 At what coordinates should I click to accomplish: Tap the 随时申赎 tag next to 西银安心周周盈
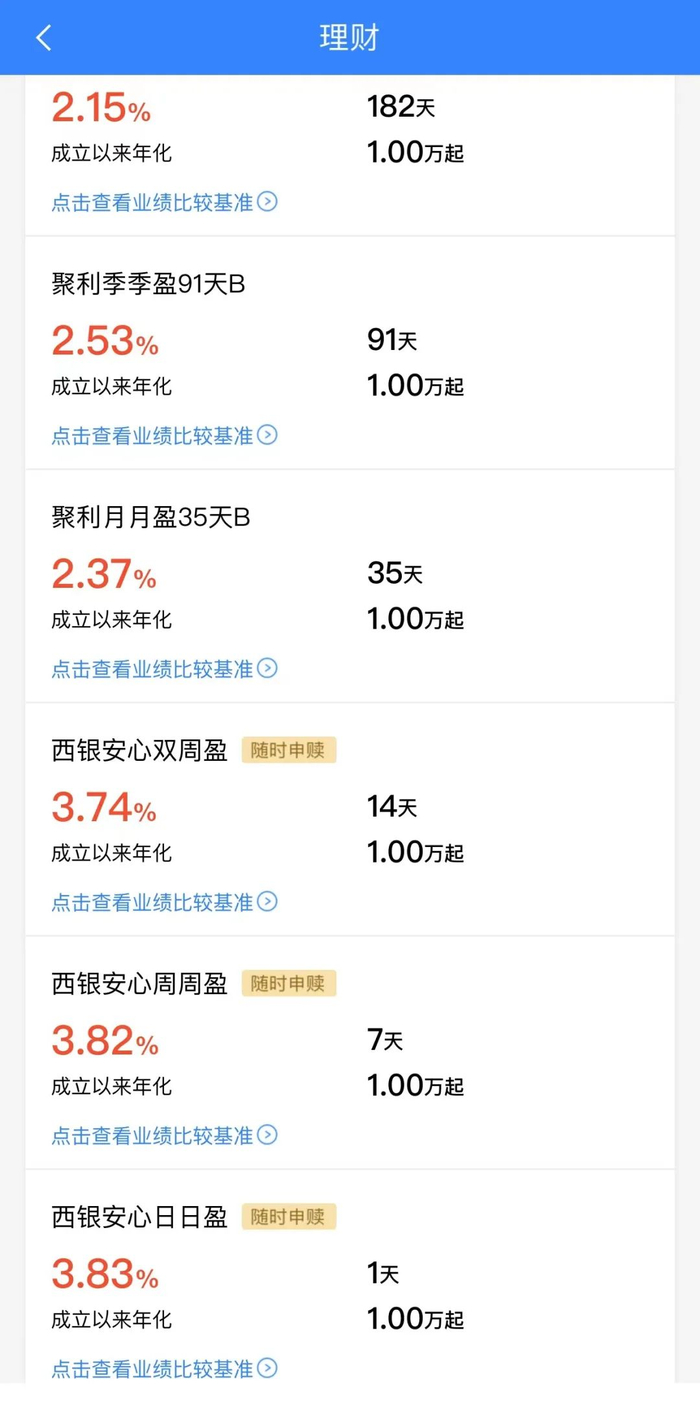[289, 984]
